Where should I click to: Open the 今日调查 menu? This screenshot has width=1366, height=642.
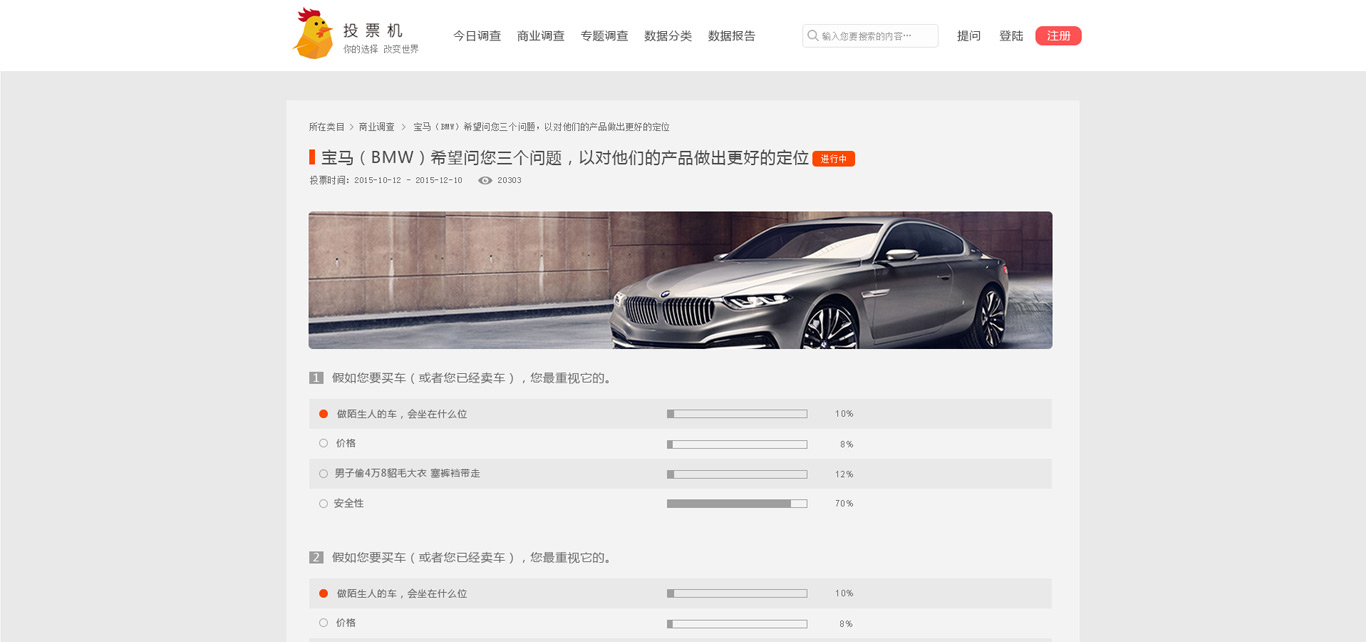pyautogui.click(x=477, y=36)
